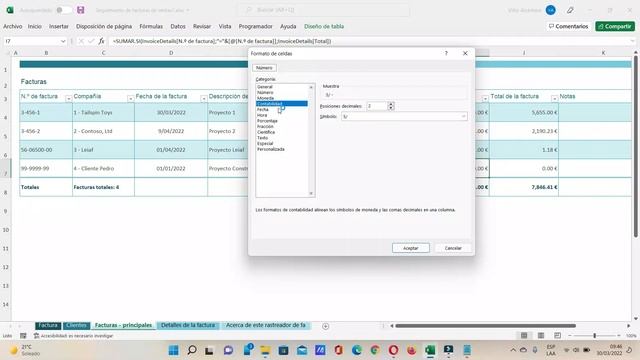The width and height of the screenshot is (640, 360).
Task: Click the cancel formula X icon
Action: [x=81, y=41]
